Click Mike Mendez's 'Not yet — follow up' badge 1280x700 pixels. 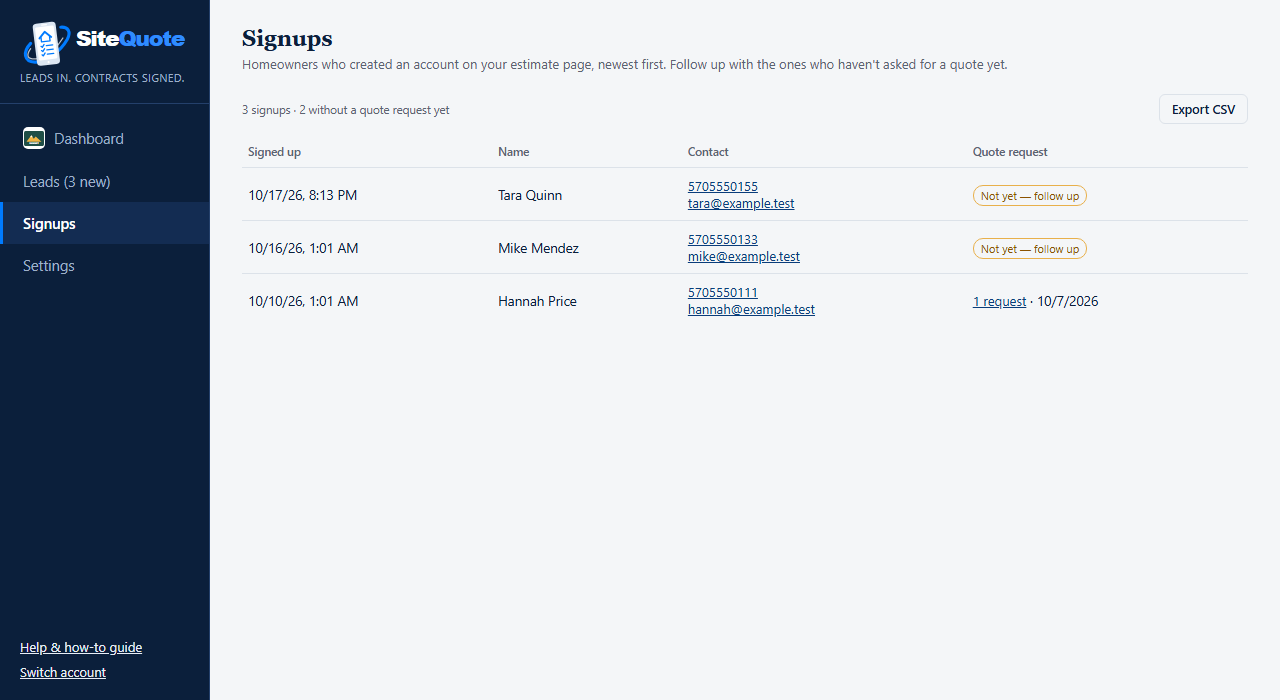point(1030,249)
